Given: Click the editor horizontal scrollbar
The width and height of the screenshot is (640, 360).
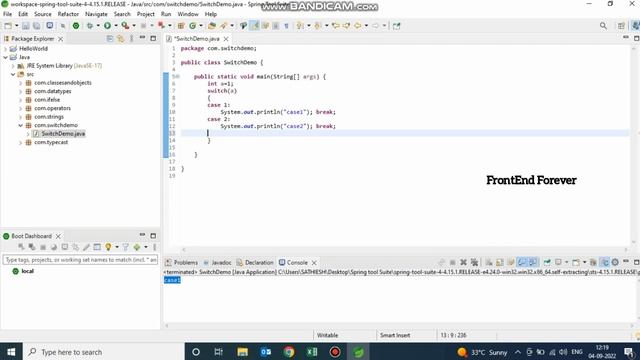Looking at the screenshot, I should 404,249.
